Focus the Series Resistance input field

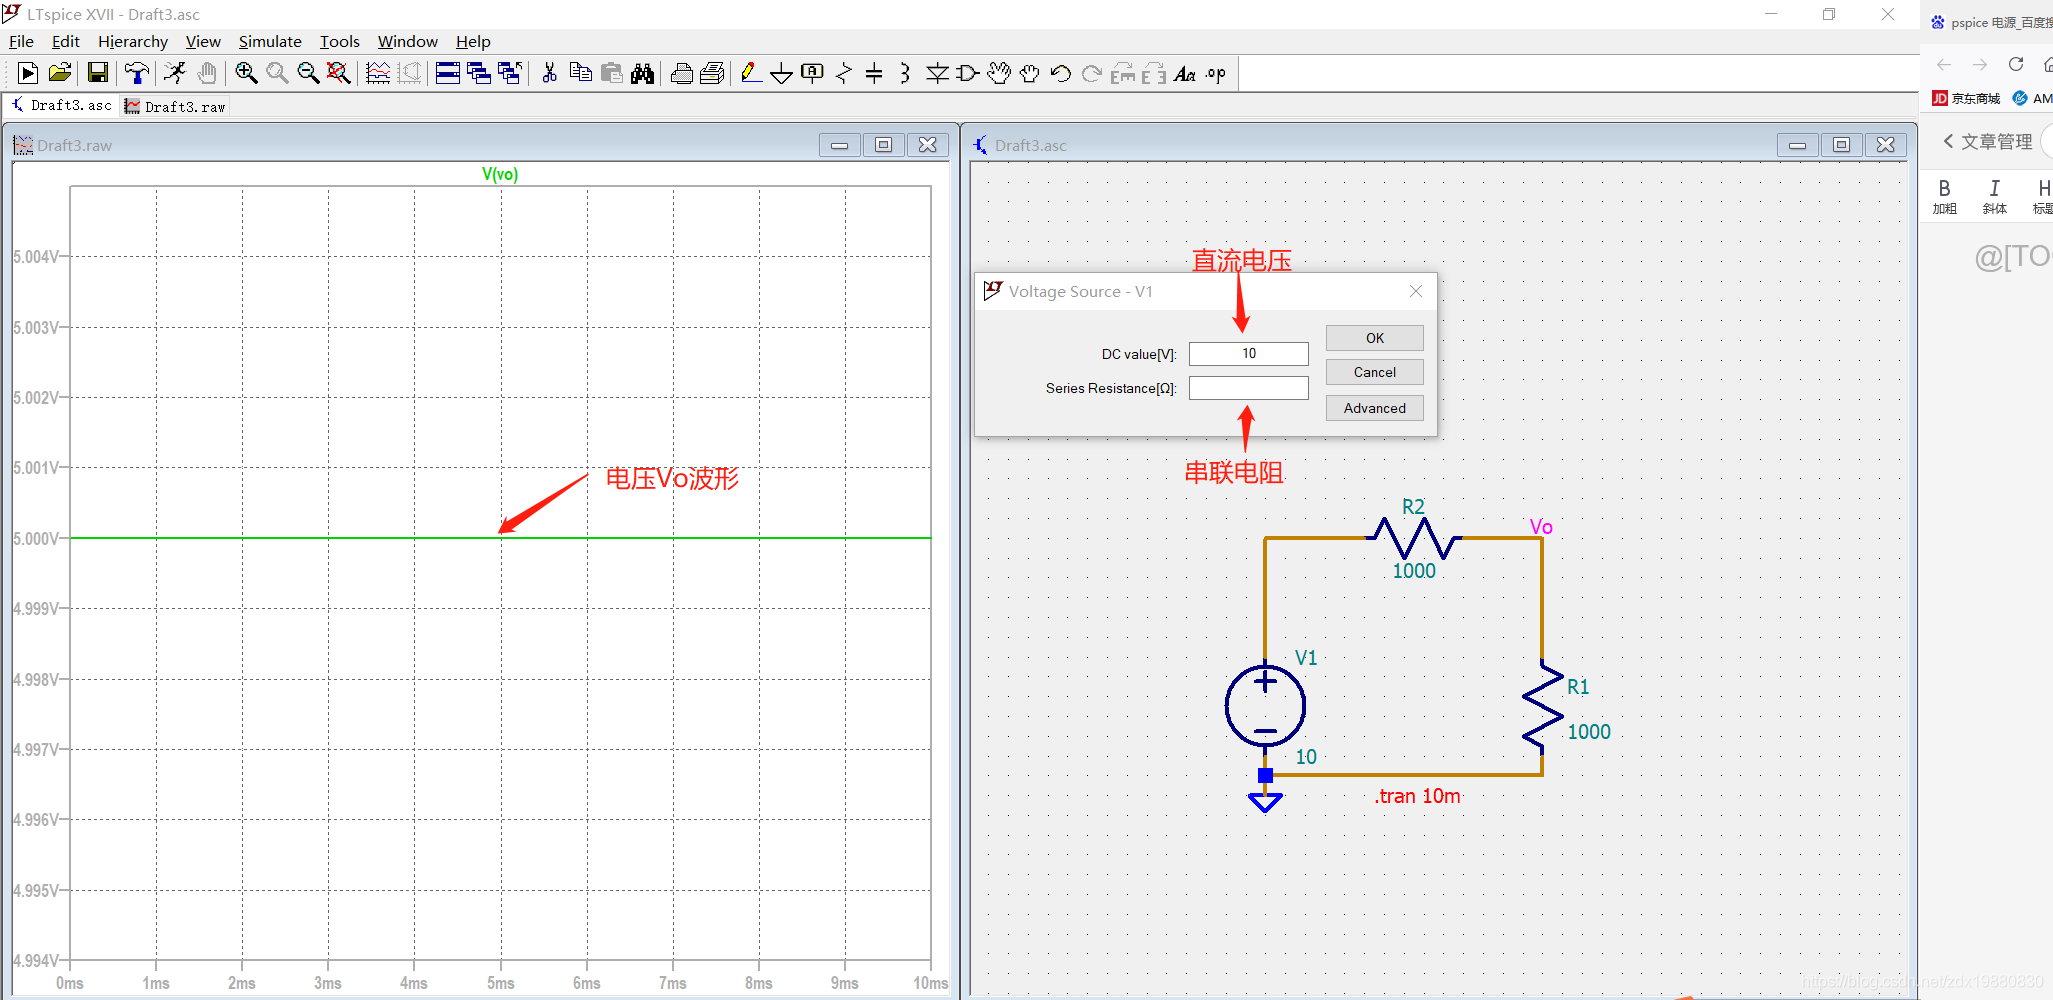[x=1248, y=388]
